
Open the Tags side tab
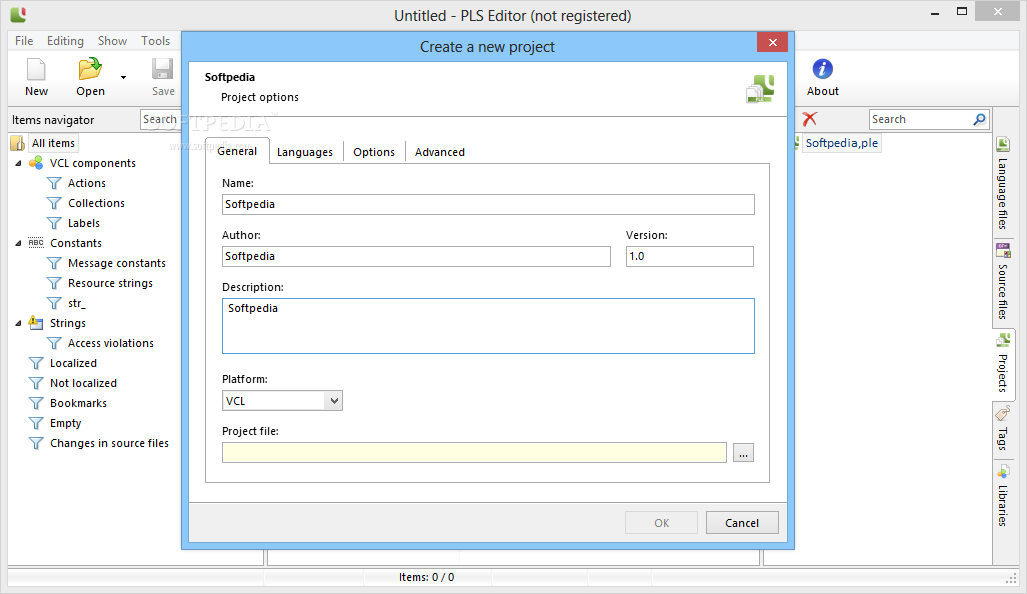pyautogui.click(x=1003, y=428)
